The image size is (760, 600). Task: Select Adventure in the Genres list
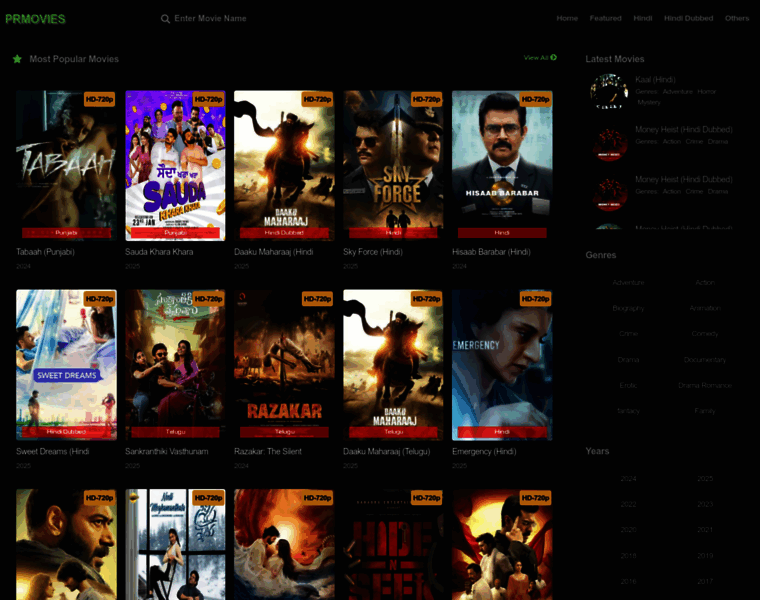point(628,283)
